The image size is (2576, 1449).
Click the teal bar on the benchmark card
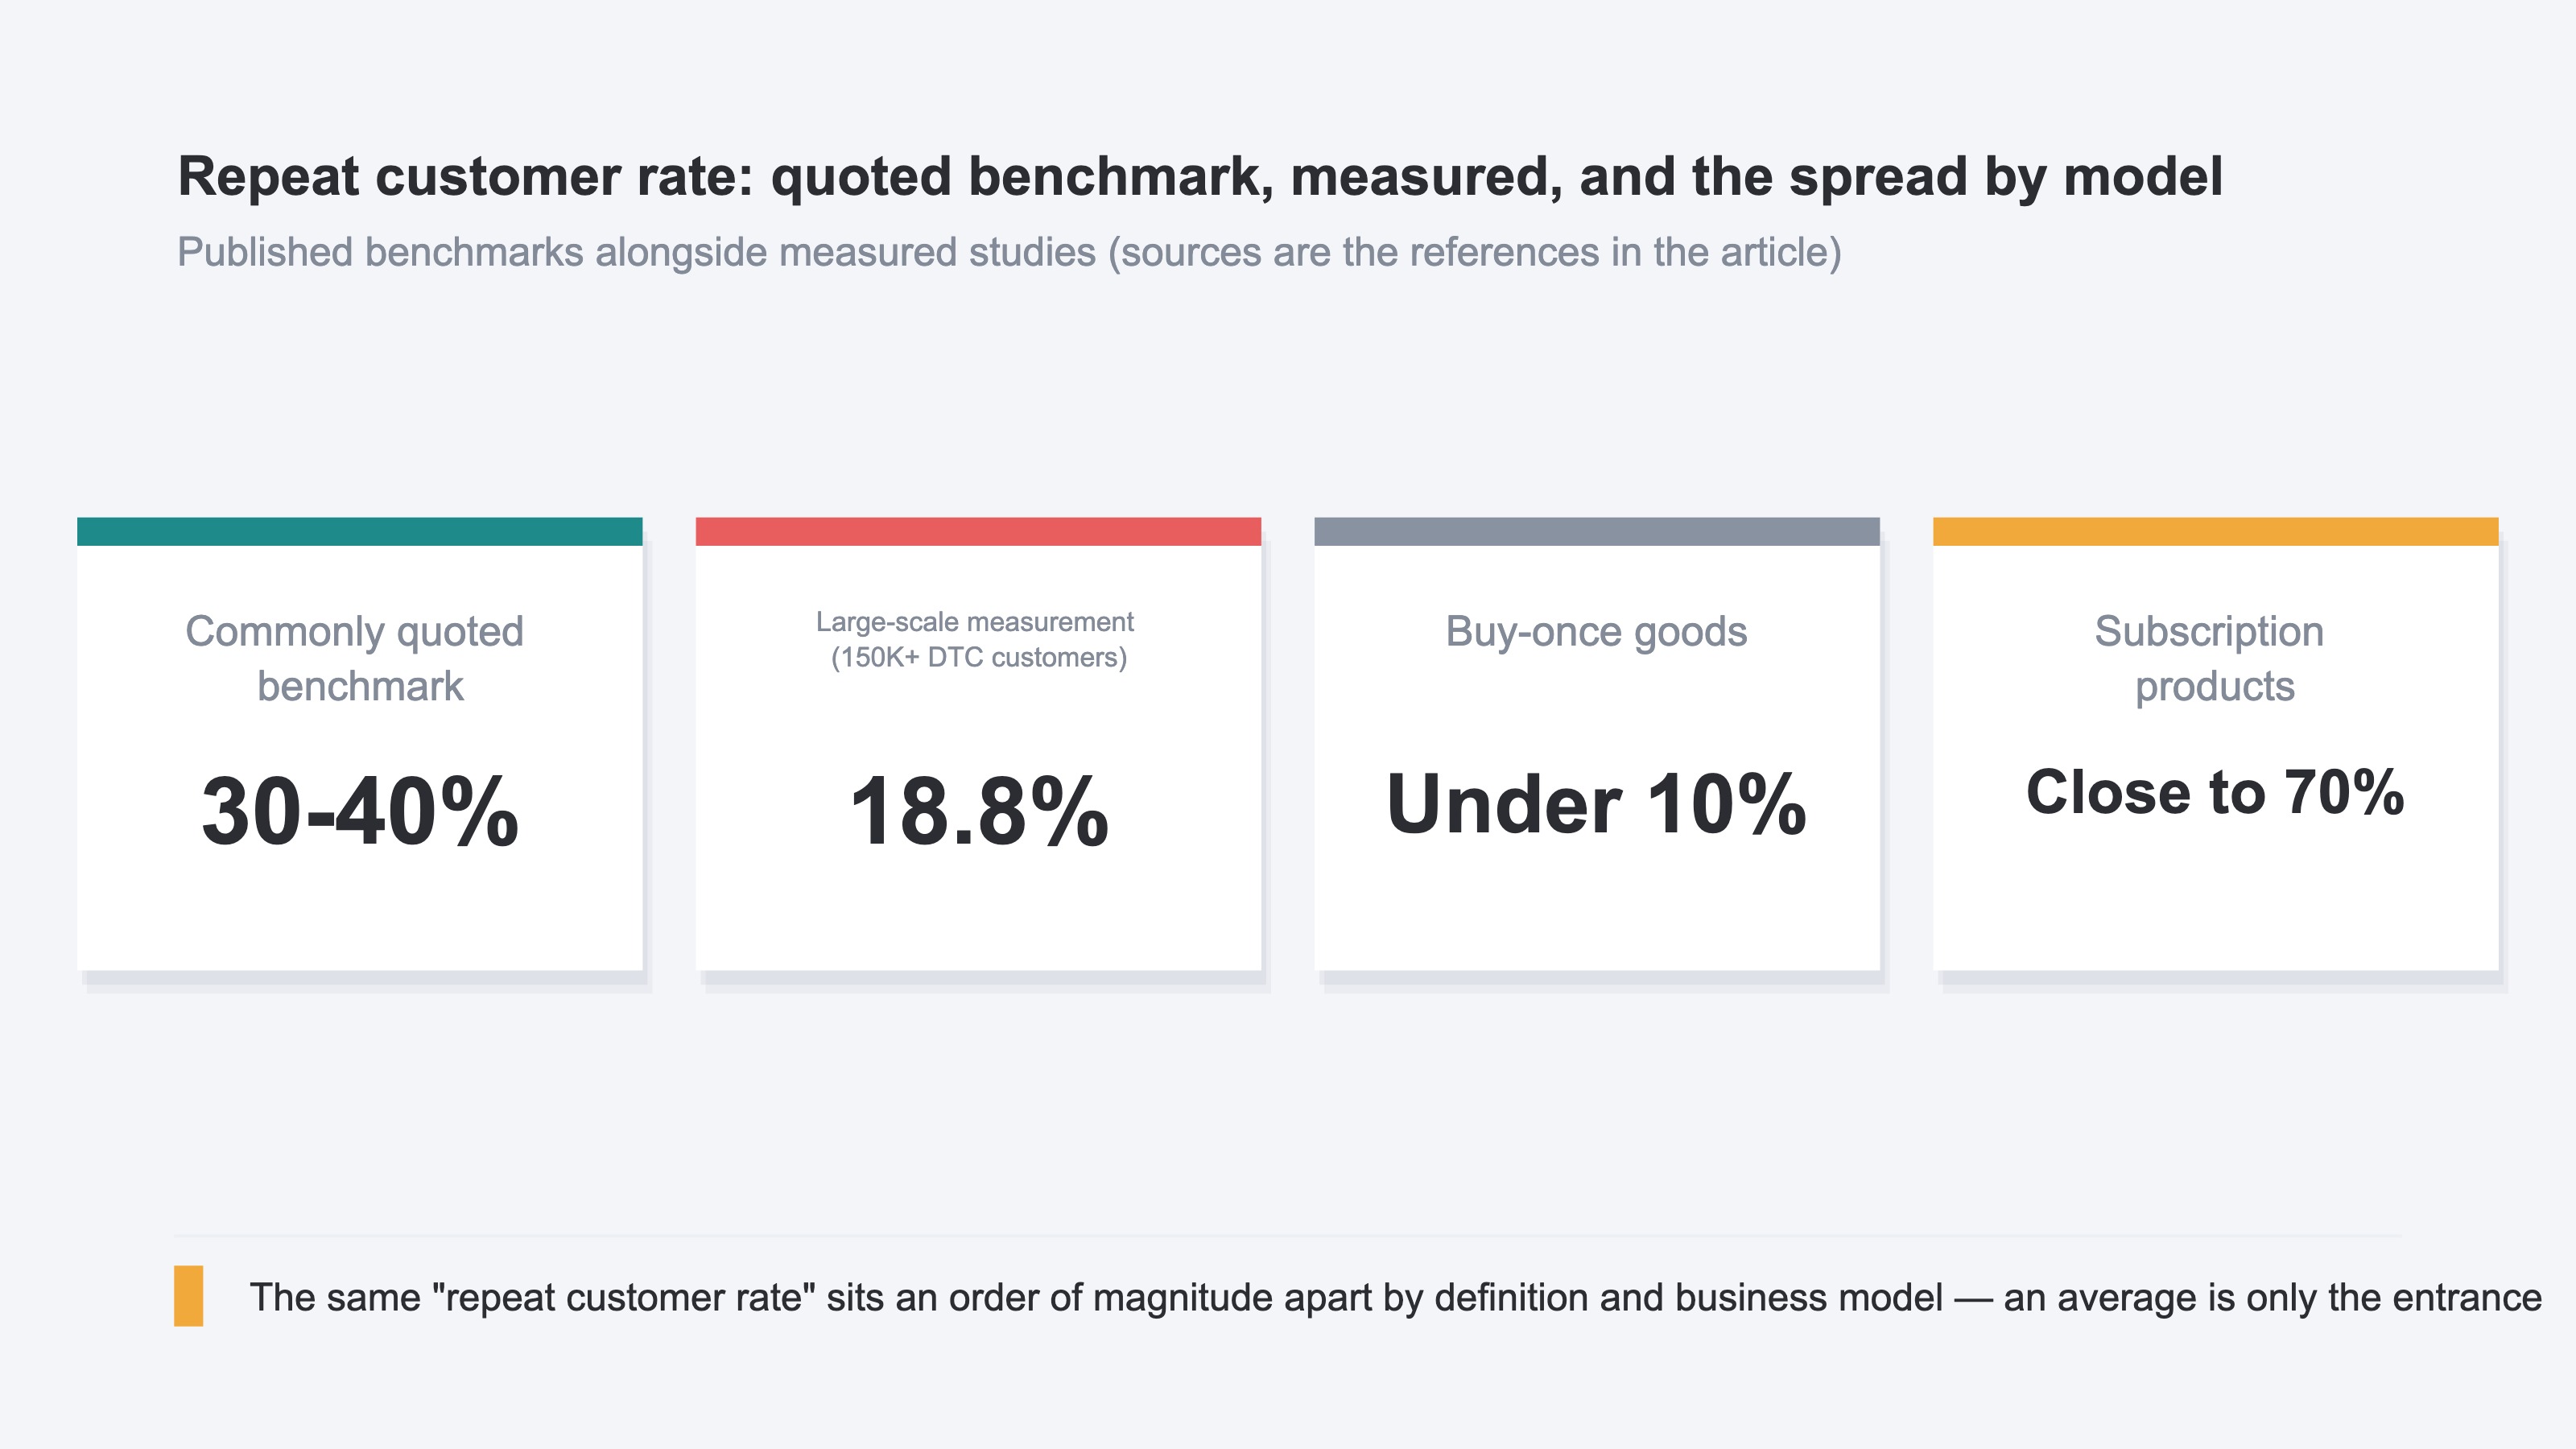click(360, 531)
